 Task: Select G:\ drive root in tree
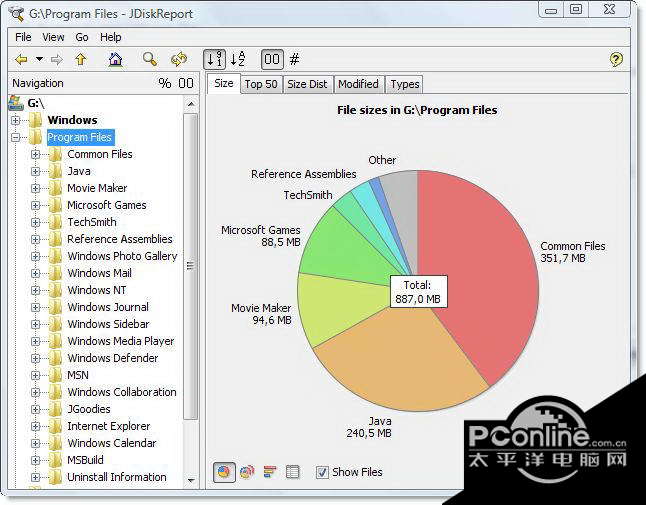[x=36, y=103]
